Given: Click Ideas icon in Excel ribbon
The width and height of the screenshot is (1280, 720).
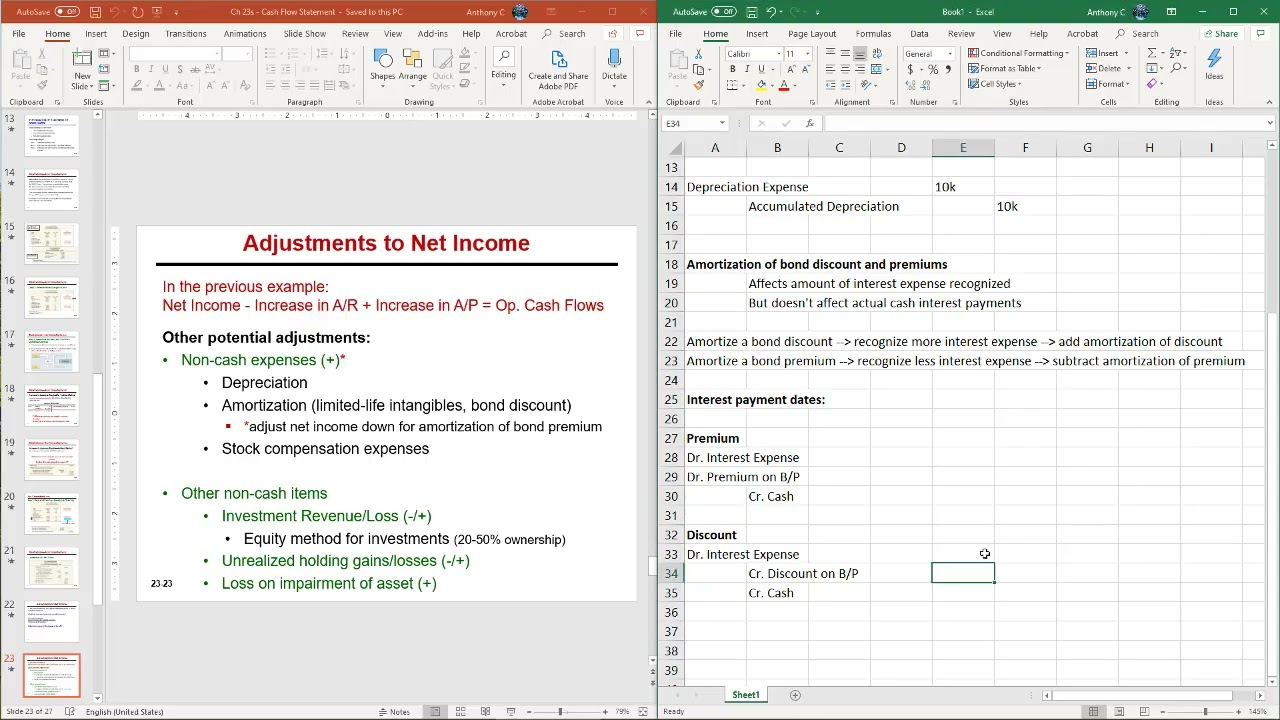Looking at the screenshot, I should pyautogui.click(x=1214, y=66).
